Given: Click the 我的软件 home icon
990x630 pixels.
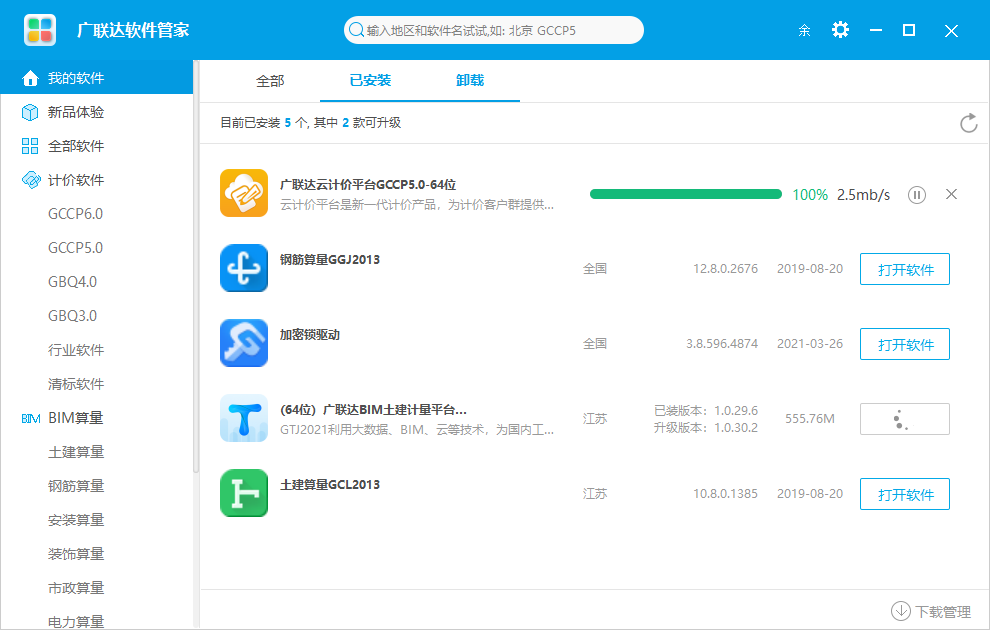Looking at the screenshot, I should pos(30,78).
